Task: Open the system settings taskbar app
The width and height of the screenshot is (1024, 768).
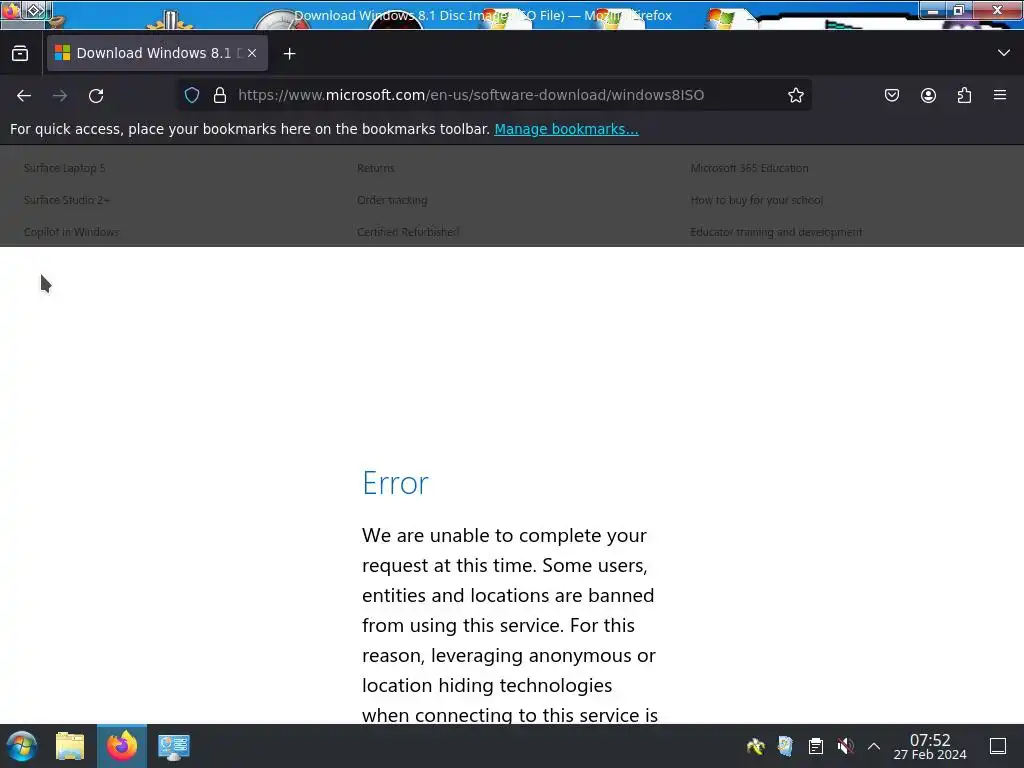Action: coord(174,746)
